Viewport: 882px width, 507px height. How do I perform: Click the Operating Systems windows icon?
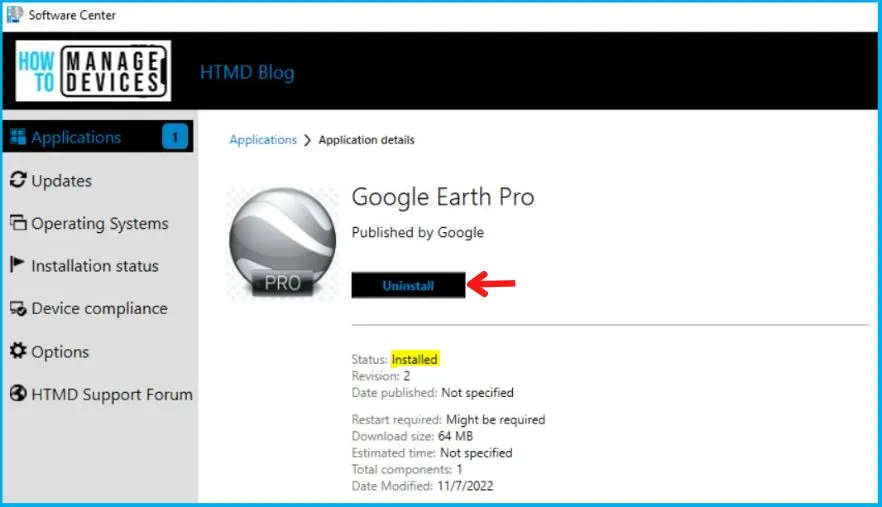point(17,222)
